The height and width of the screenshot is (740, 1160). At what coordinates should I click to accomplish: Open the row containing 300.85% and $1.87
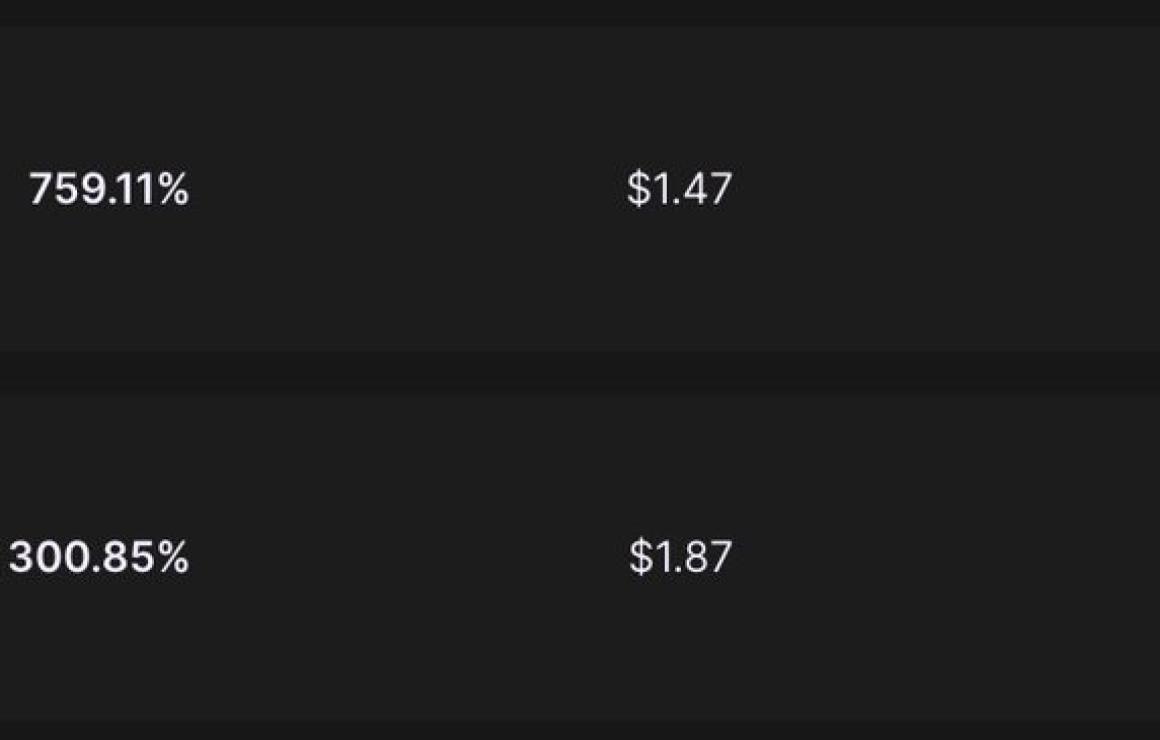pyautogui.click(x=580, y=556)
